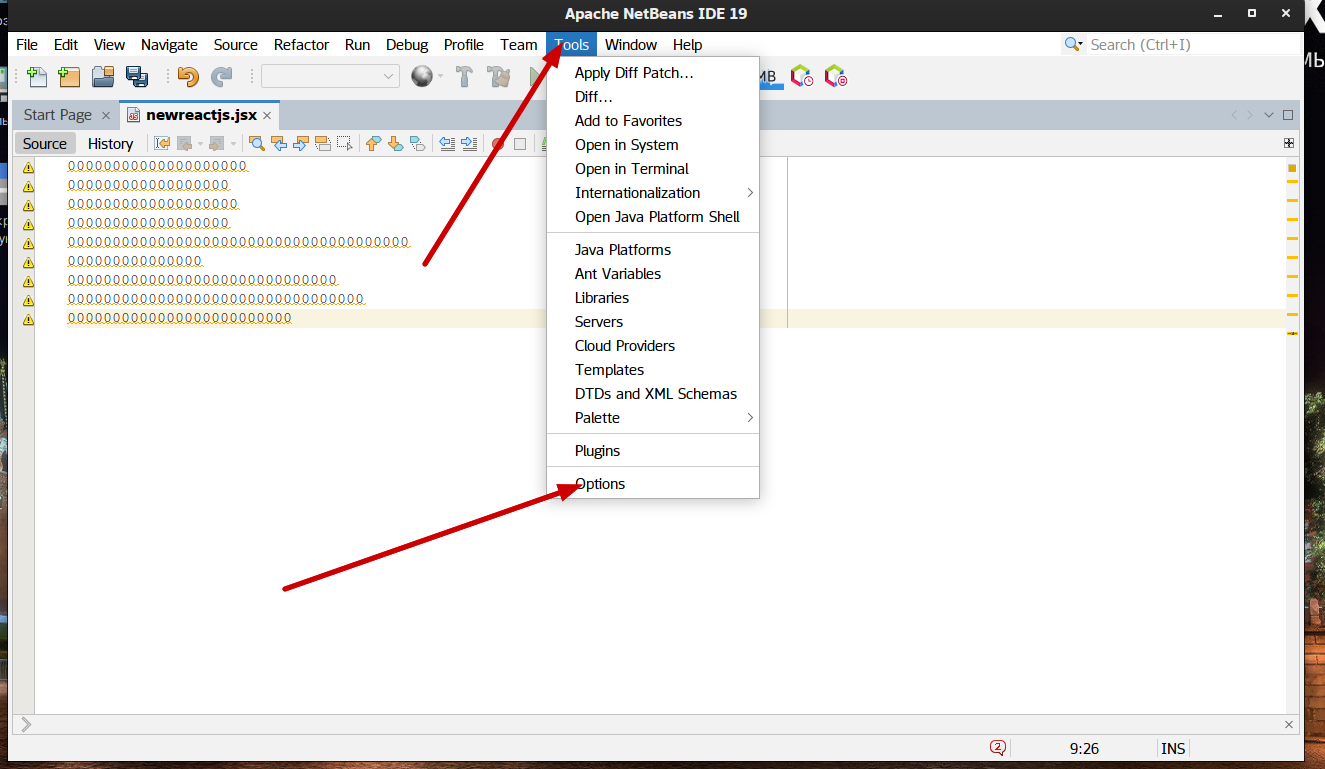Click the New File toolbar icon
Screen dimensions: 1325x769
tap(38, 76)
